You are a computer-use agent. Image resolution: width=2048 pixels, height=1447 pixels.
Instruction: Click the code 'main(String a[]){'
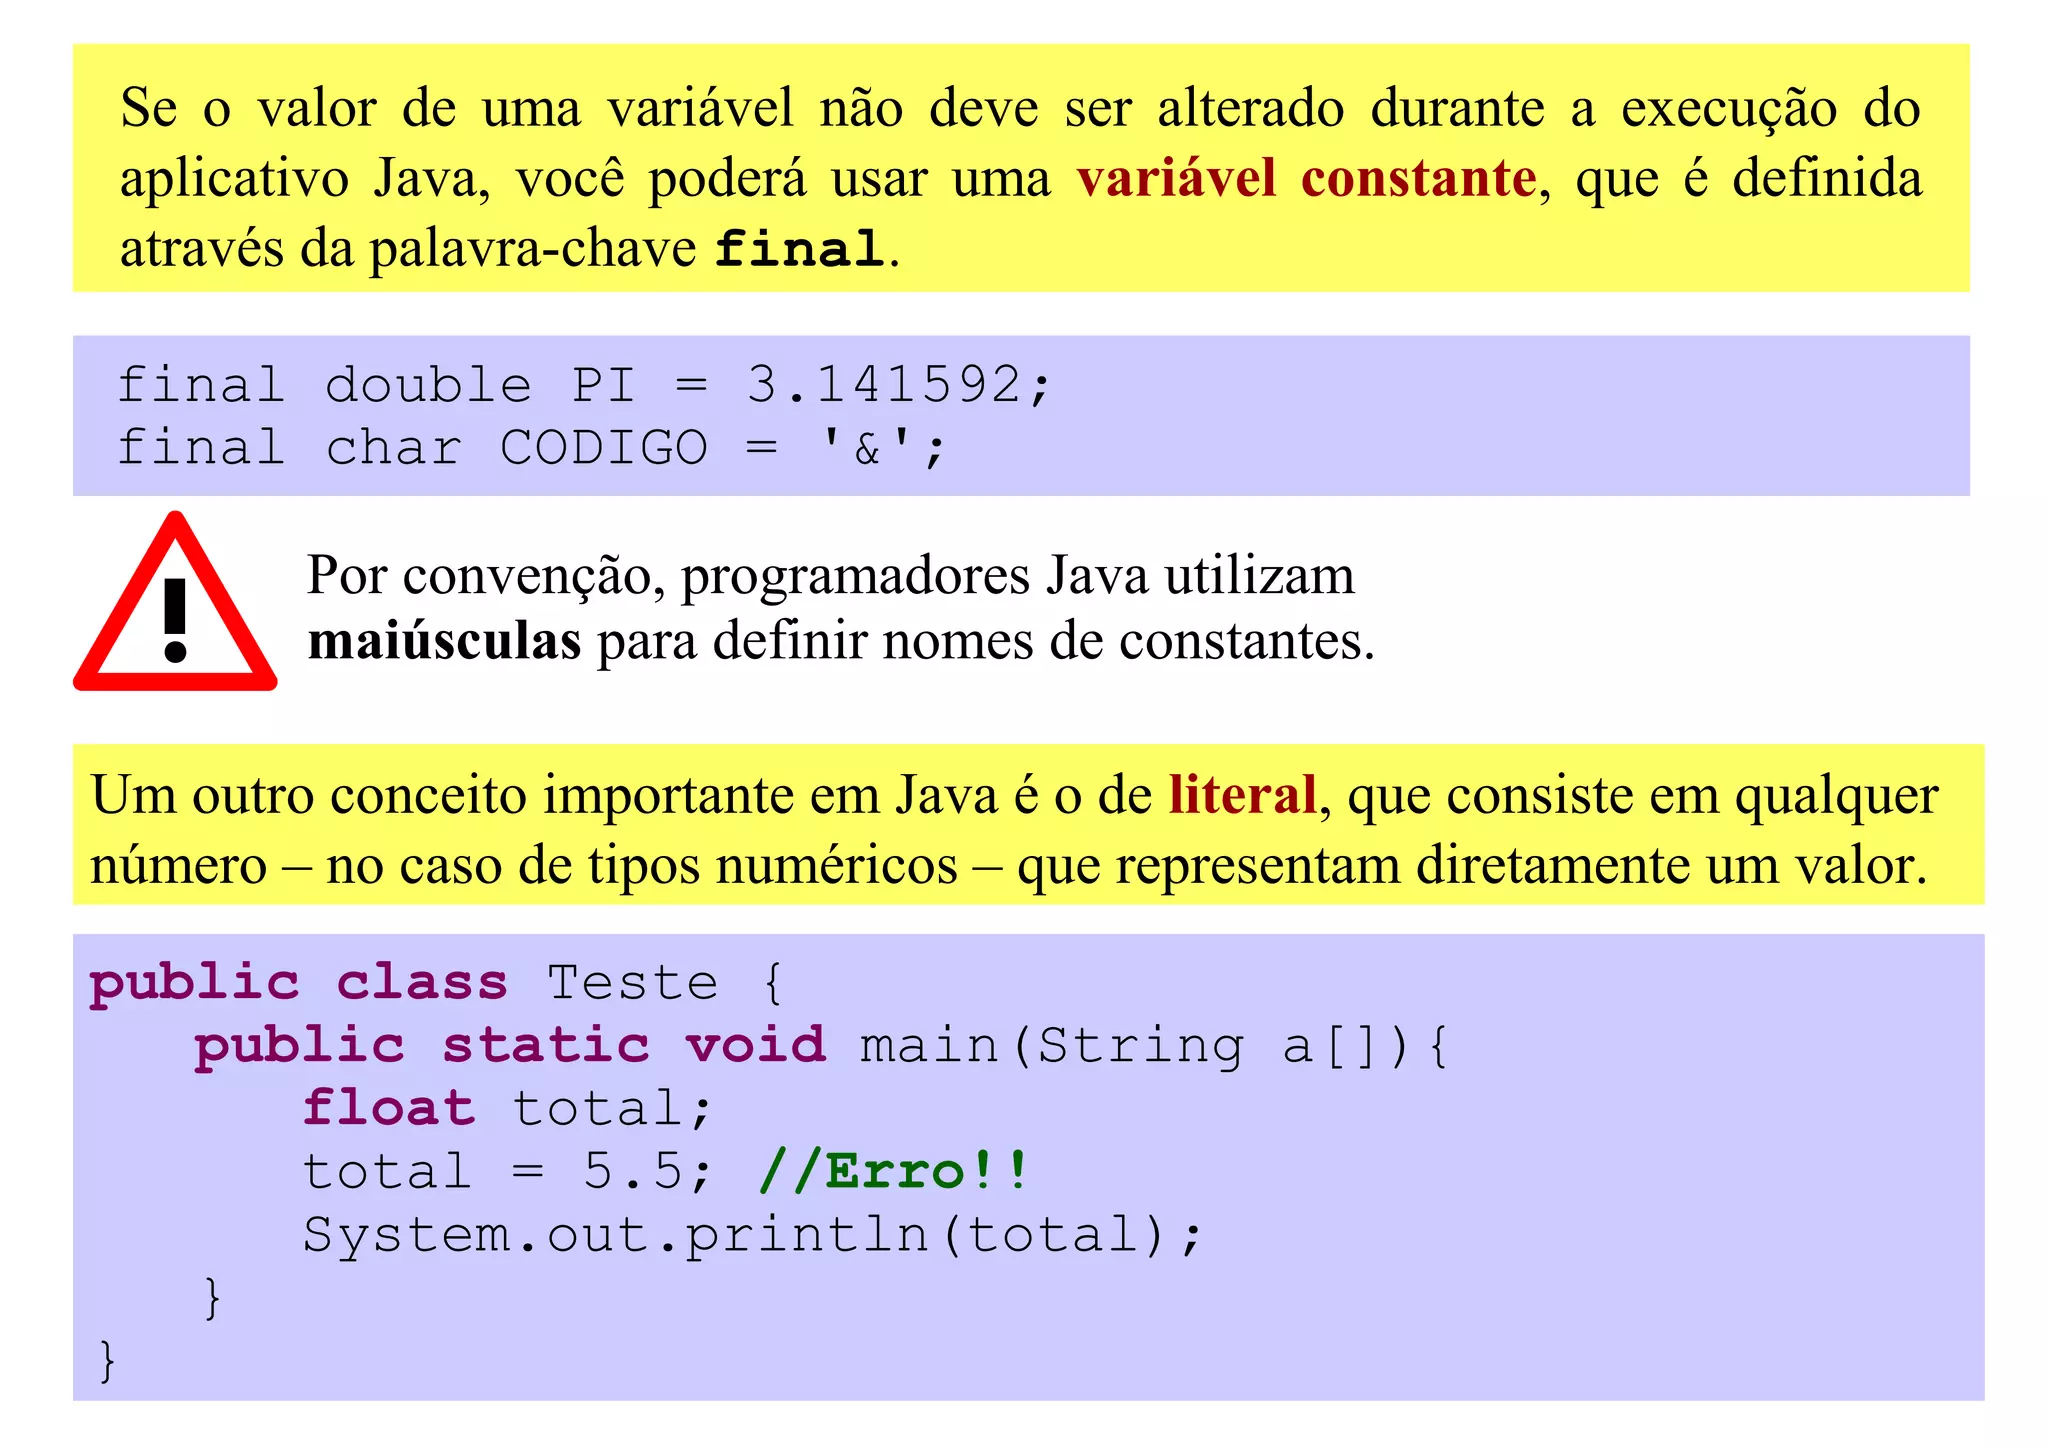(1154, 1047)
